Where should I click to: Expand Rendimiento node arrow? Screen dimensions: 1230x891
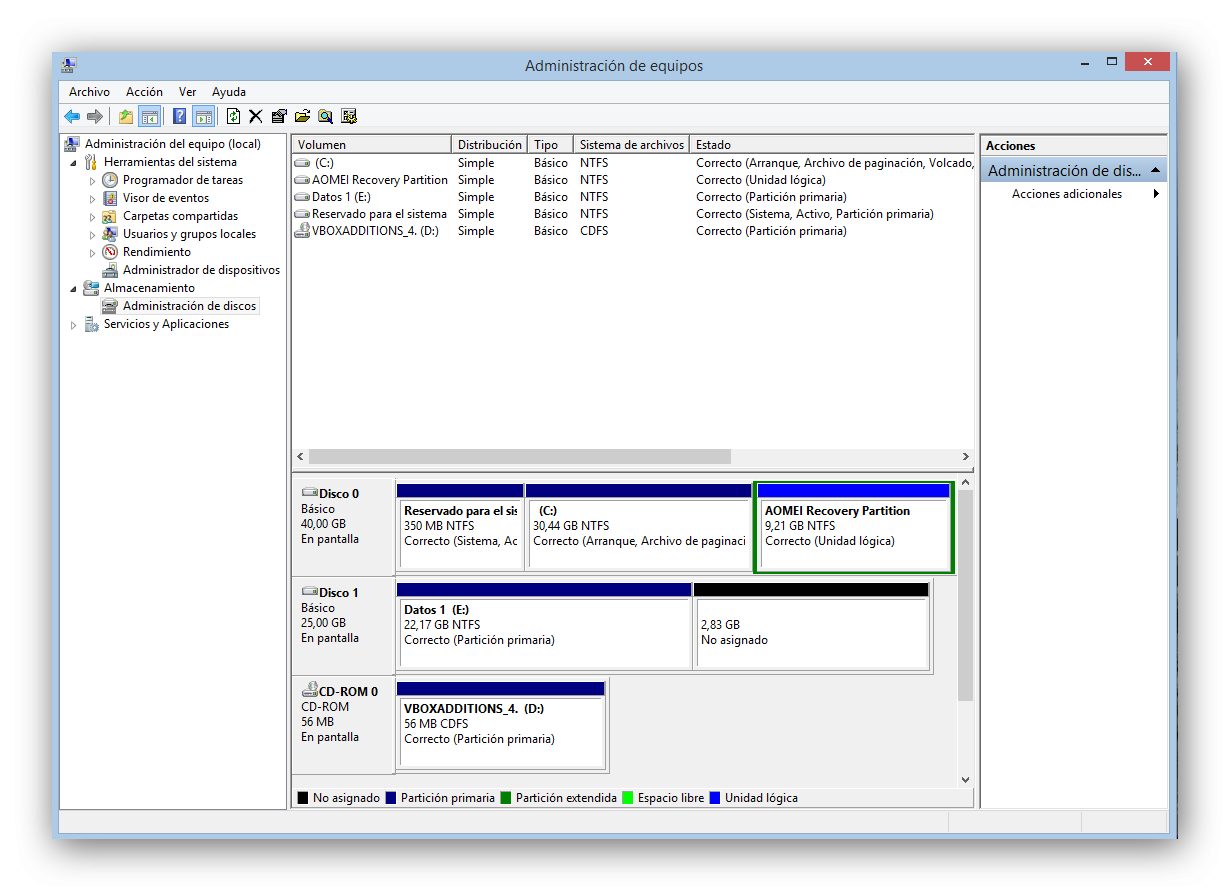coord(92,253)
